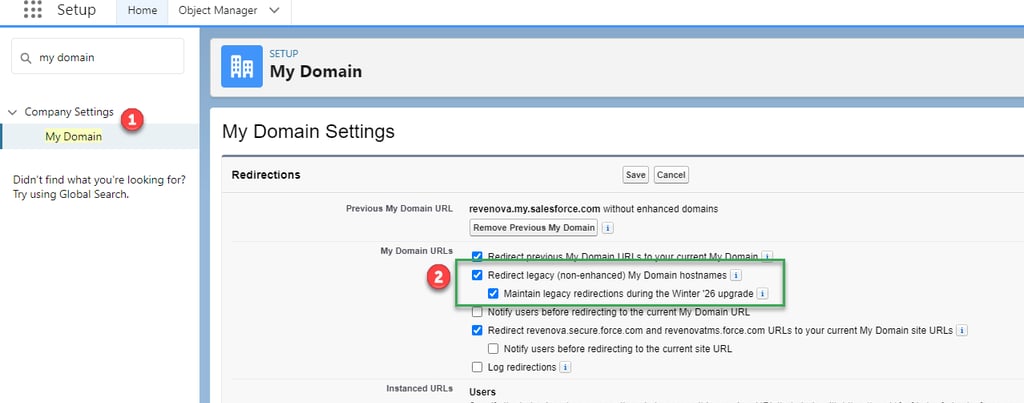1024x403 pixels.
Task: Switch to the Home tab
Action: [x=142, y=10]
